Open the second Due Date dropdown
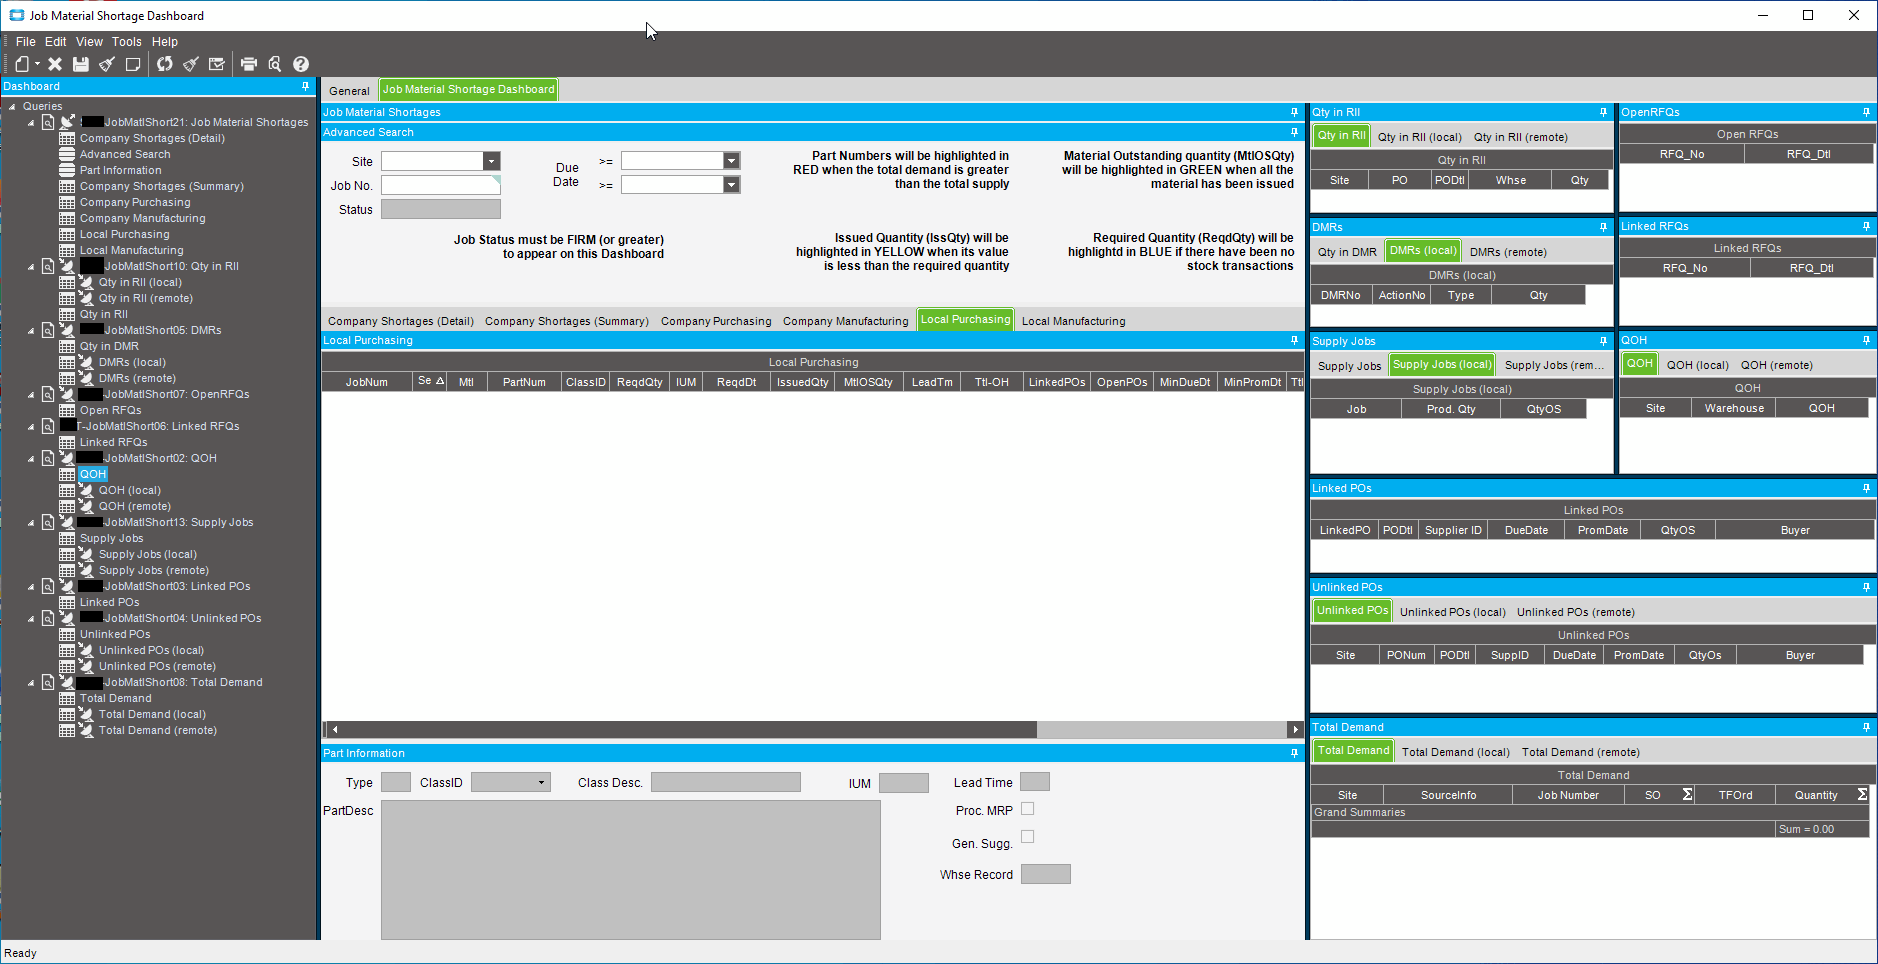Screen dimensions: 1878x964 tap(732, 185)
